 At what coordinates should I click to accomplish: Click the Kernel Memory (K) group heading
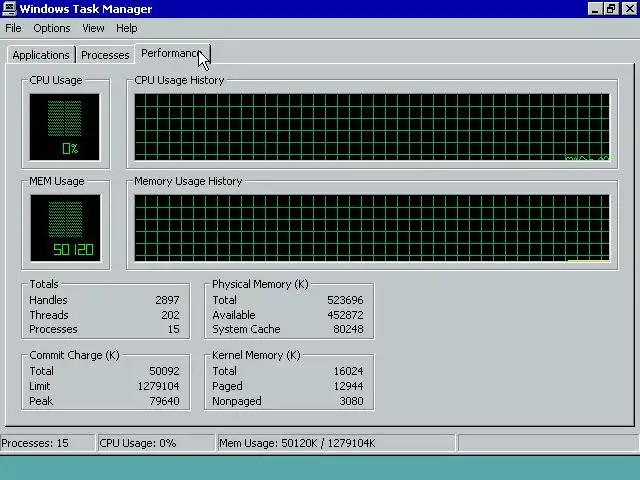256,355
